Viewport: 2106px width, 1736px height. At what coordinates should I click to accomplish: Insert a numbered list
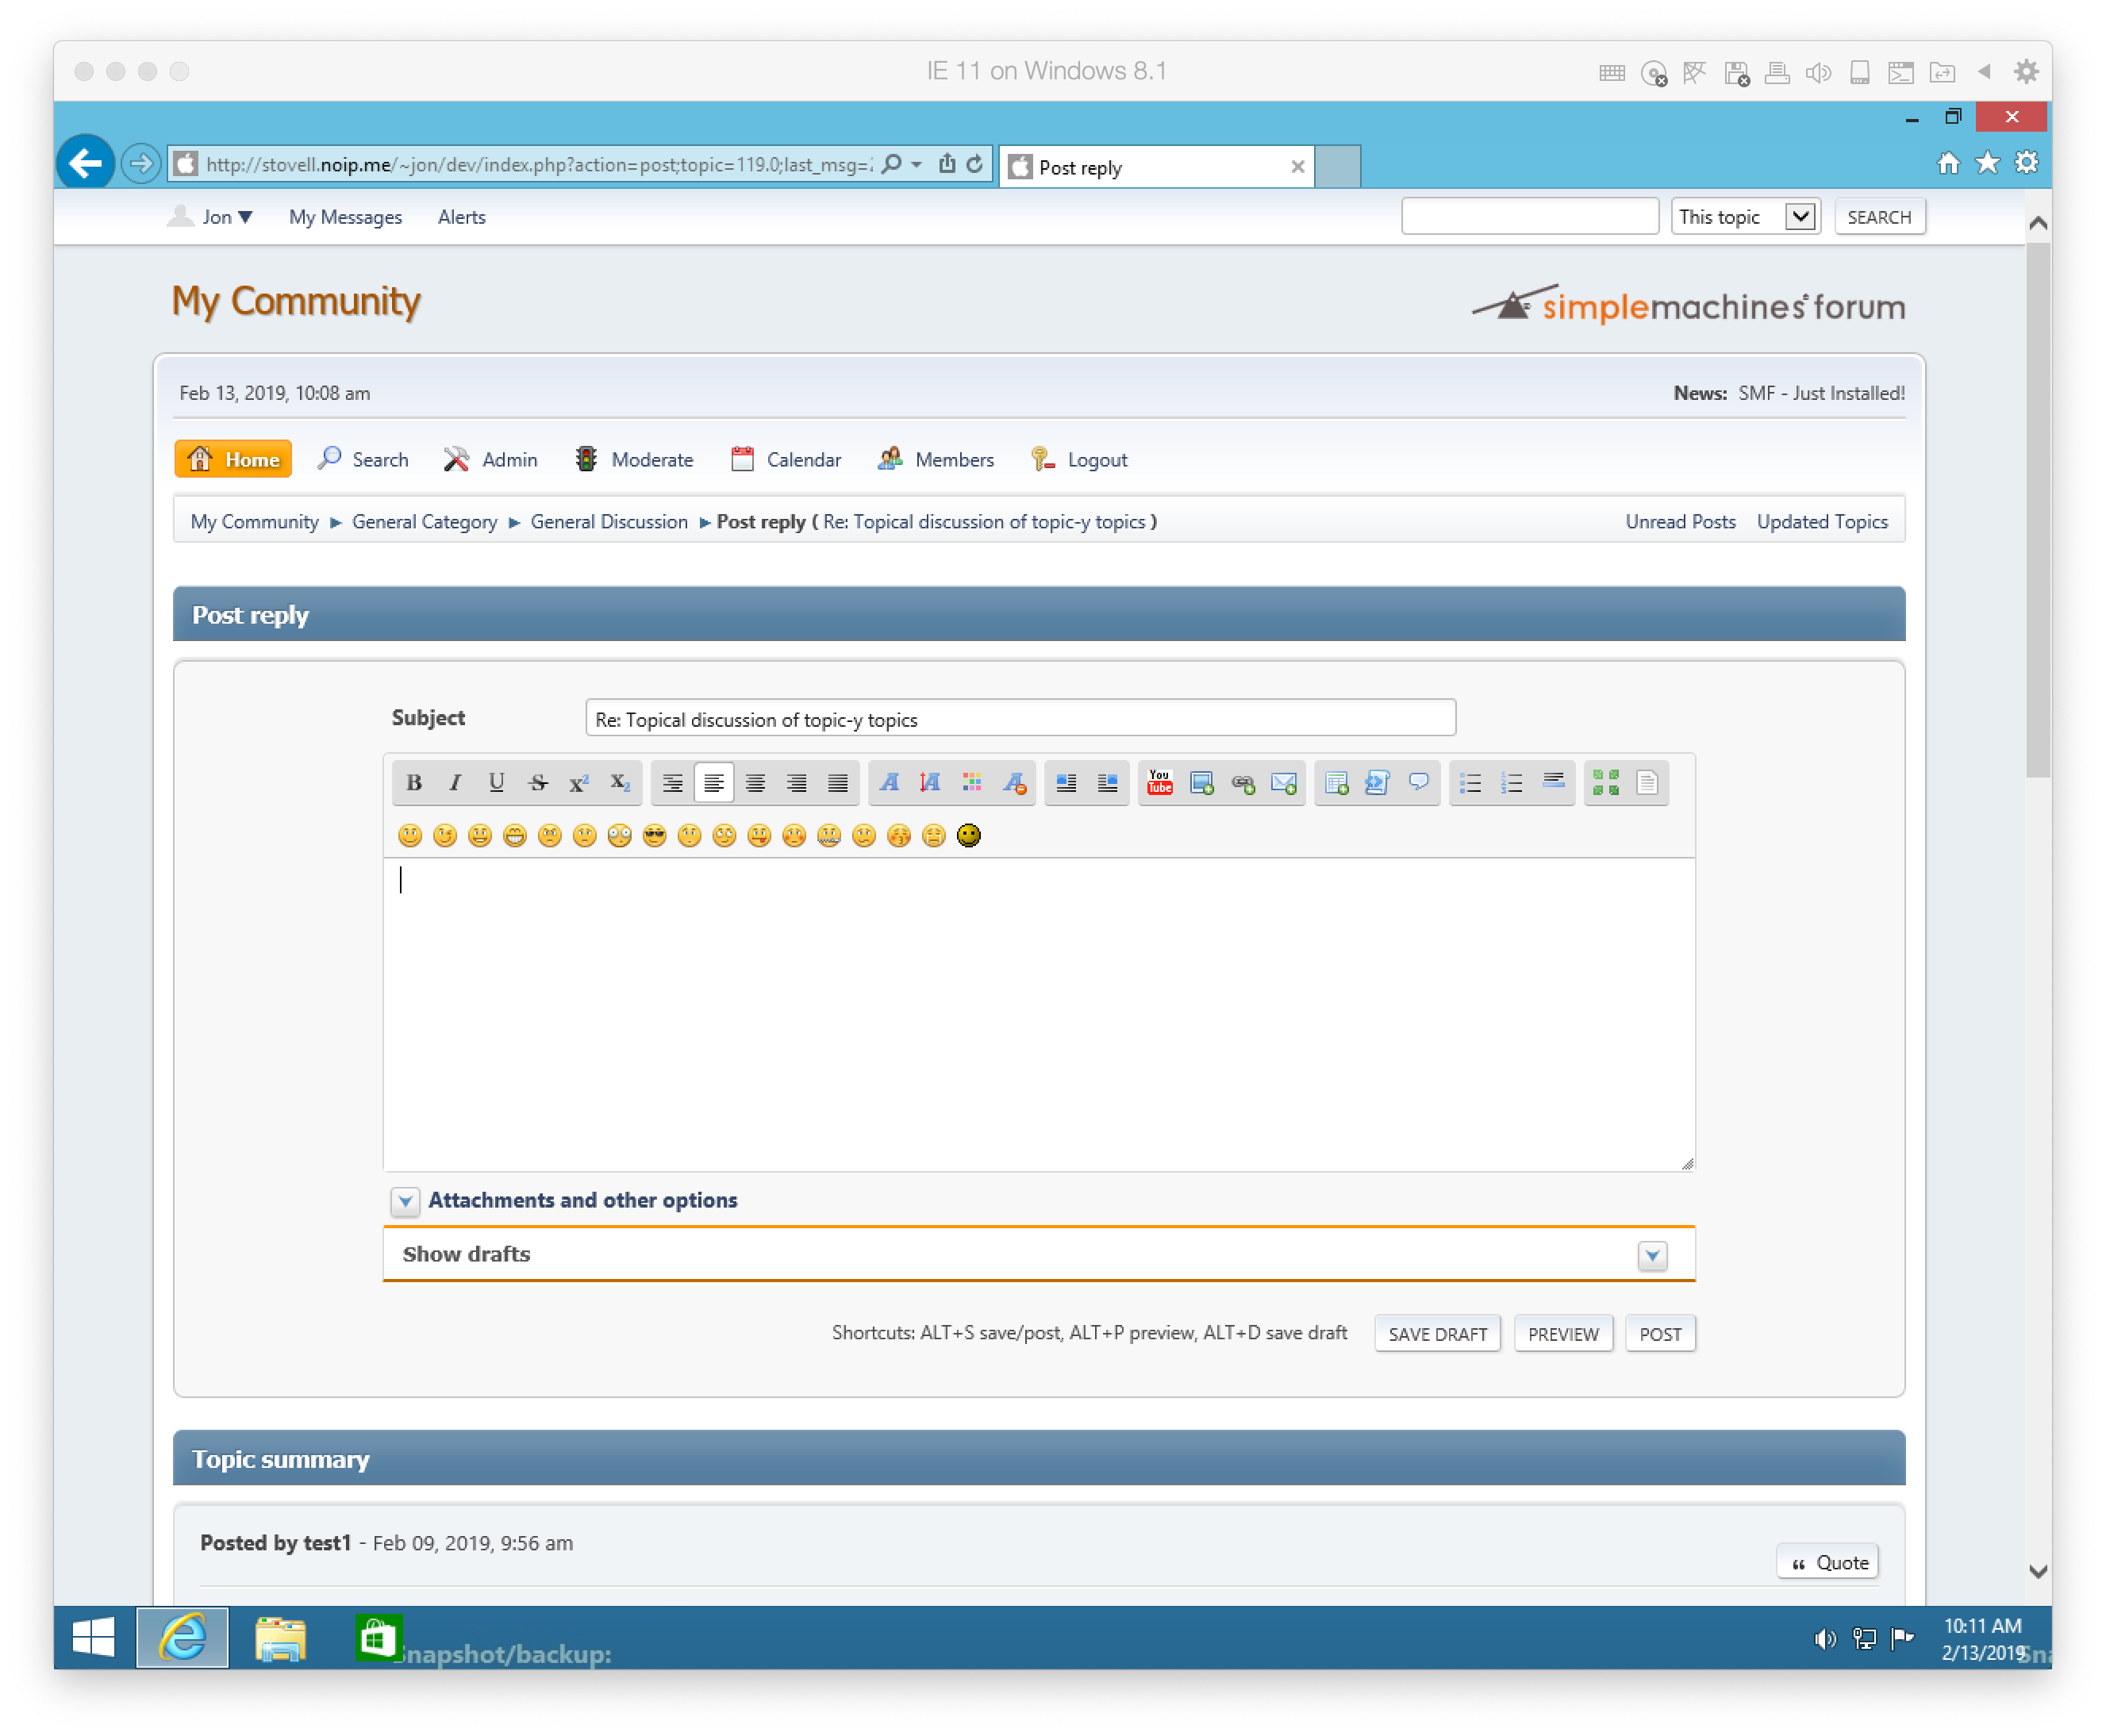coord(1512,782)
